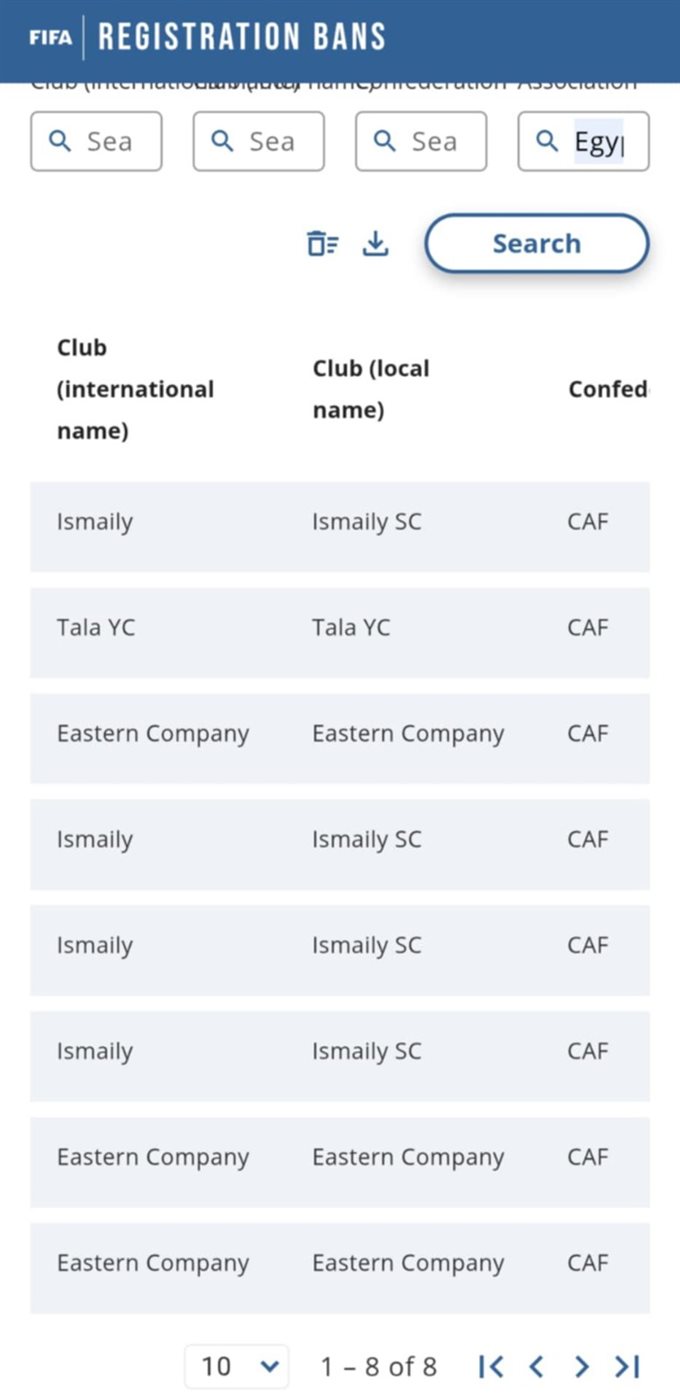Go to the next results page
This screenshot has height=1400, width=680.
click(x=581, y=1366)
